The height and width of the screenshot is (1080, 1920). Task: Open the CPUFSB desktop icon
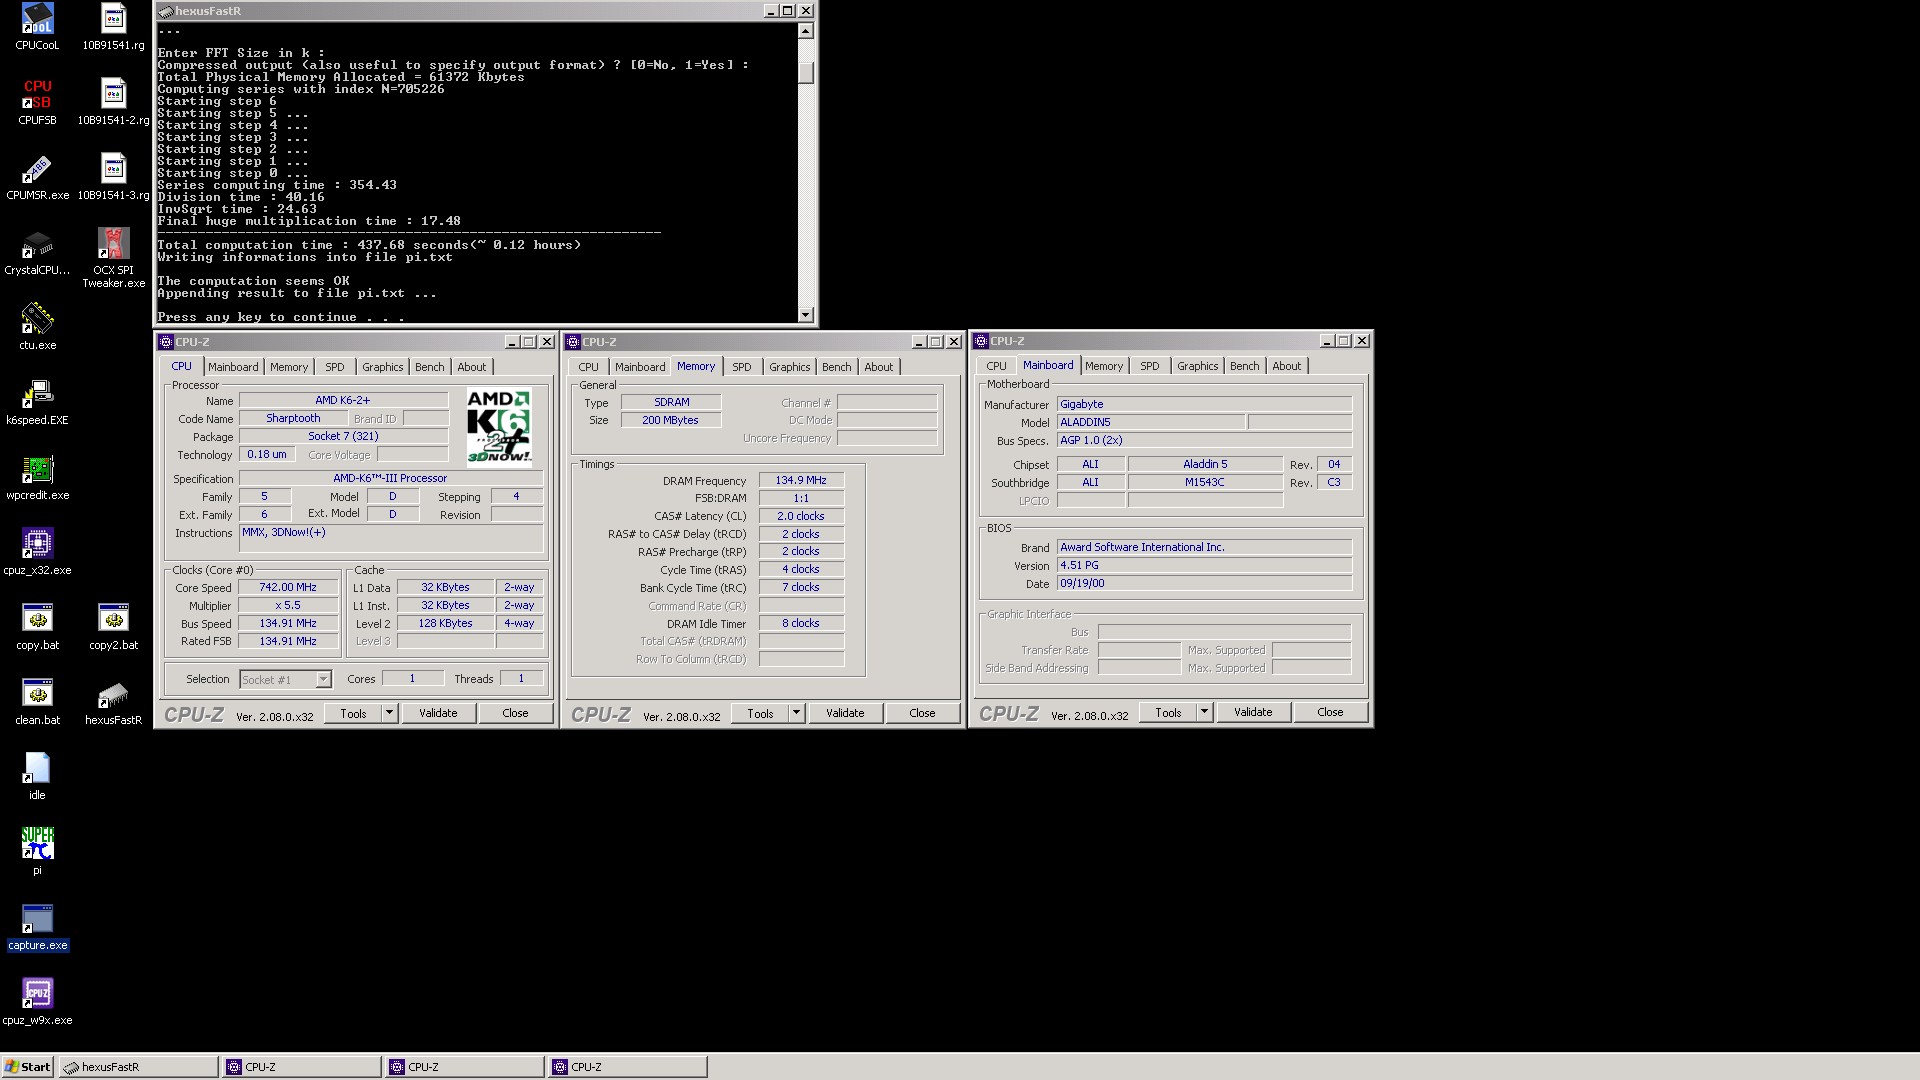click(x=37, y=101)
